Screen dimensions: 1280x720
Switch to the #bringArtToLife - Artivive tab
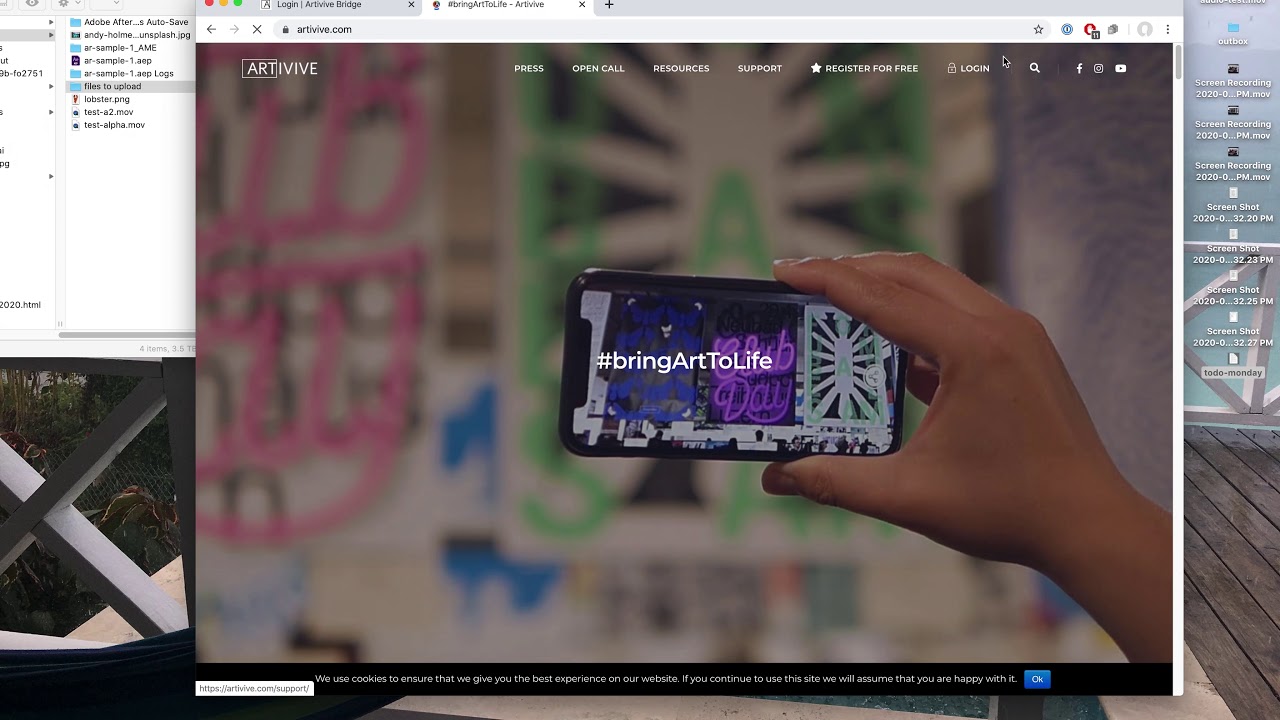506,5
